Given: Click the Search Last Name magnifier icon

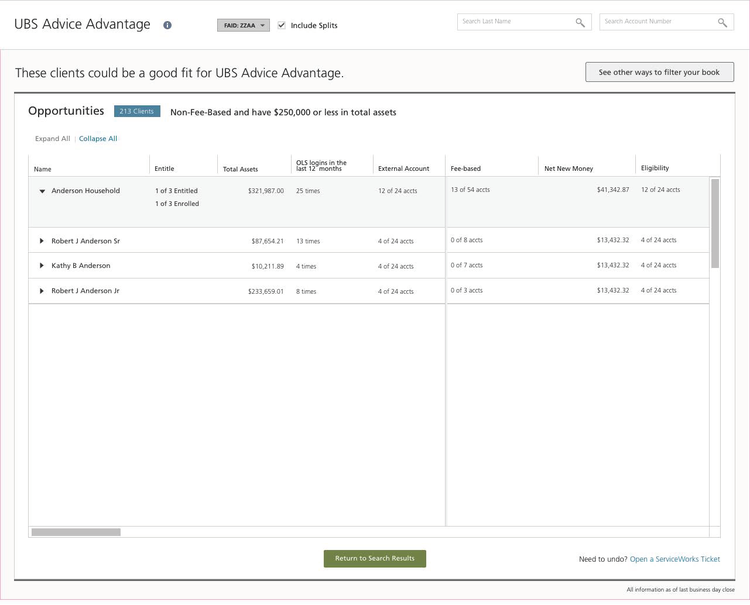Looking at the screenshot, I should (580, 22).
